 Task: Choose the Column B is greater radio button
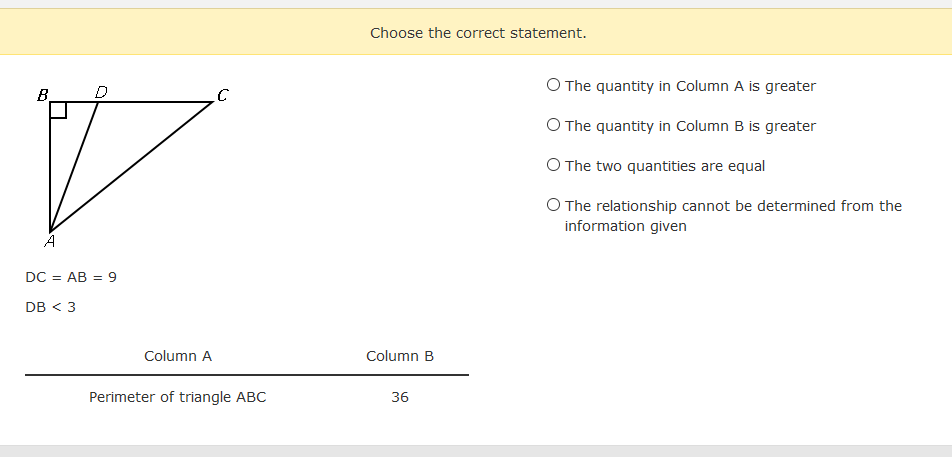553,125
